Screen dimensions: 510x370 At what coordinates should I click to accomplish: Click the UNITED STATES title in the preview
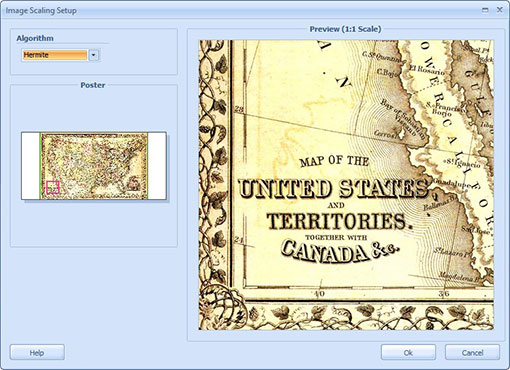pos(334,188)
